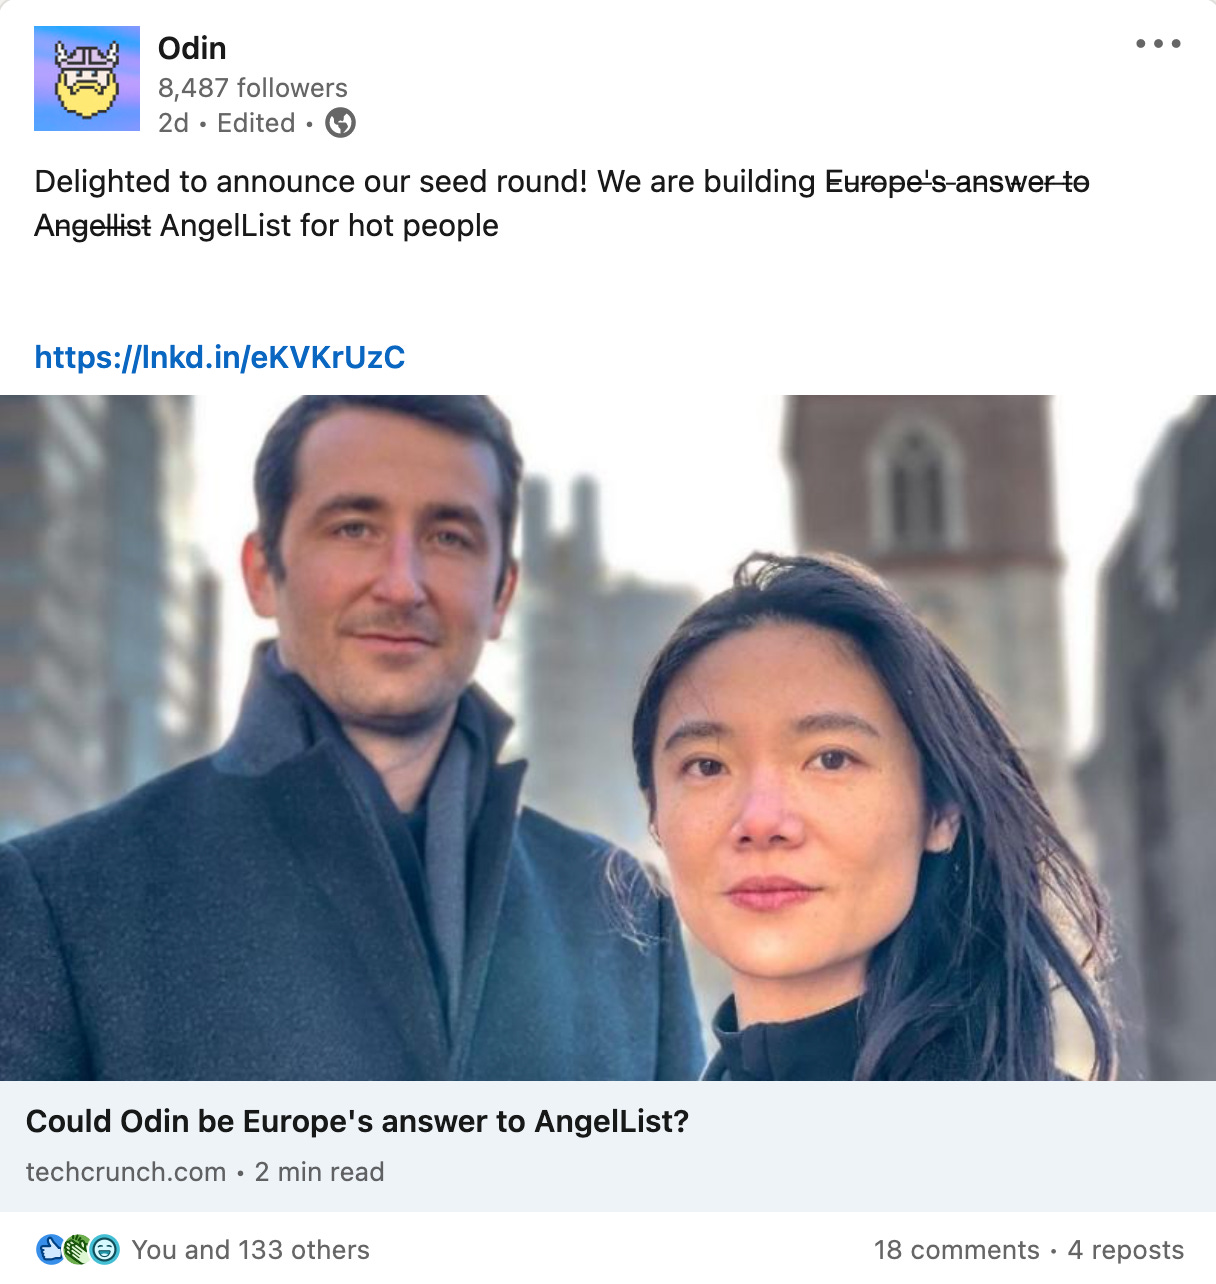Image resolution: width=1216 pixels, height=1284 pixels.
Task: View reactions via "You and 133 others"
Action: click(x=251, y=1250)
